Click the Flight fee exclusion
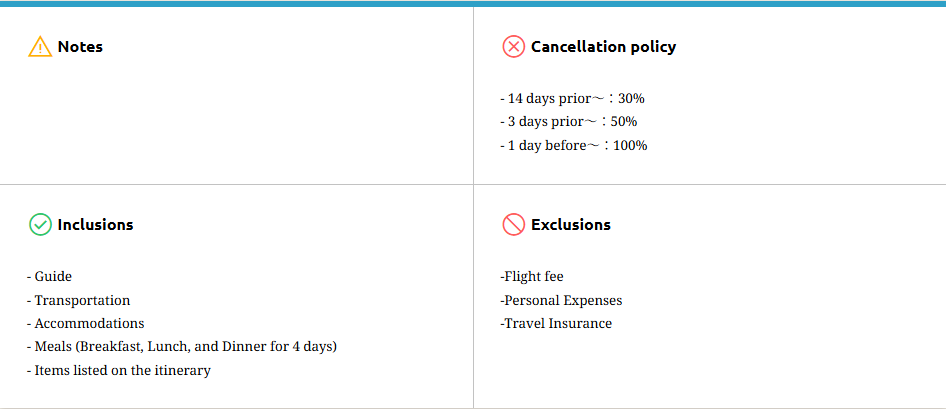This screenshot has width=946, height=409. click(532, 277)
